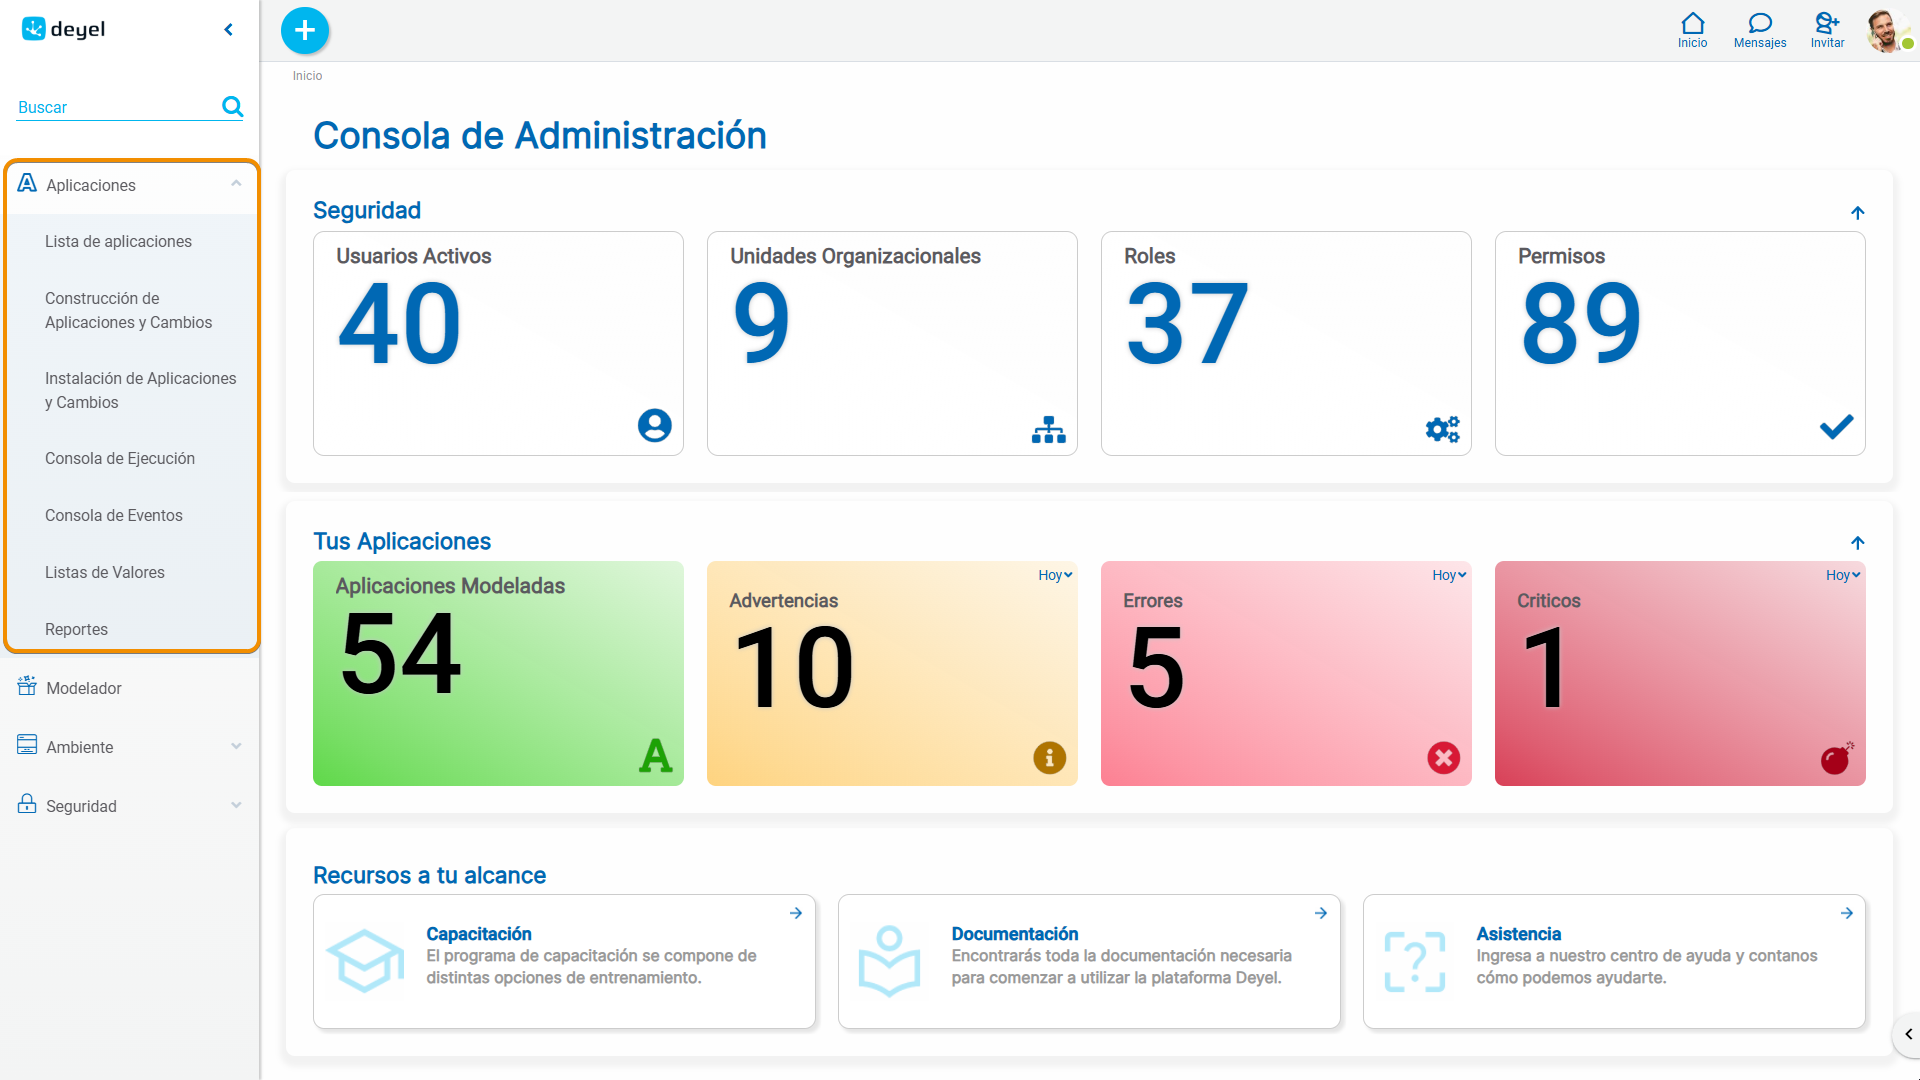Collapse the Tus Aplicaciones panel arrow

coord(1857,543)
